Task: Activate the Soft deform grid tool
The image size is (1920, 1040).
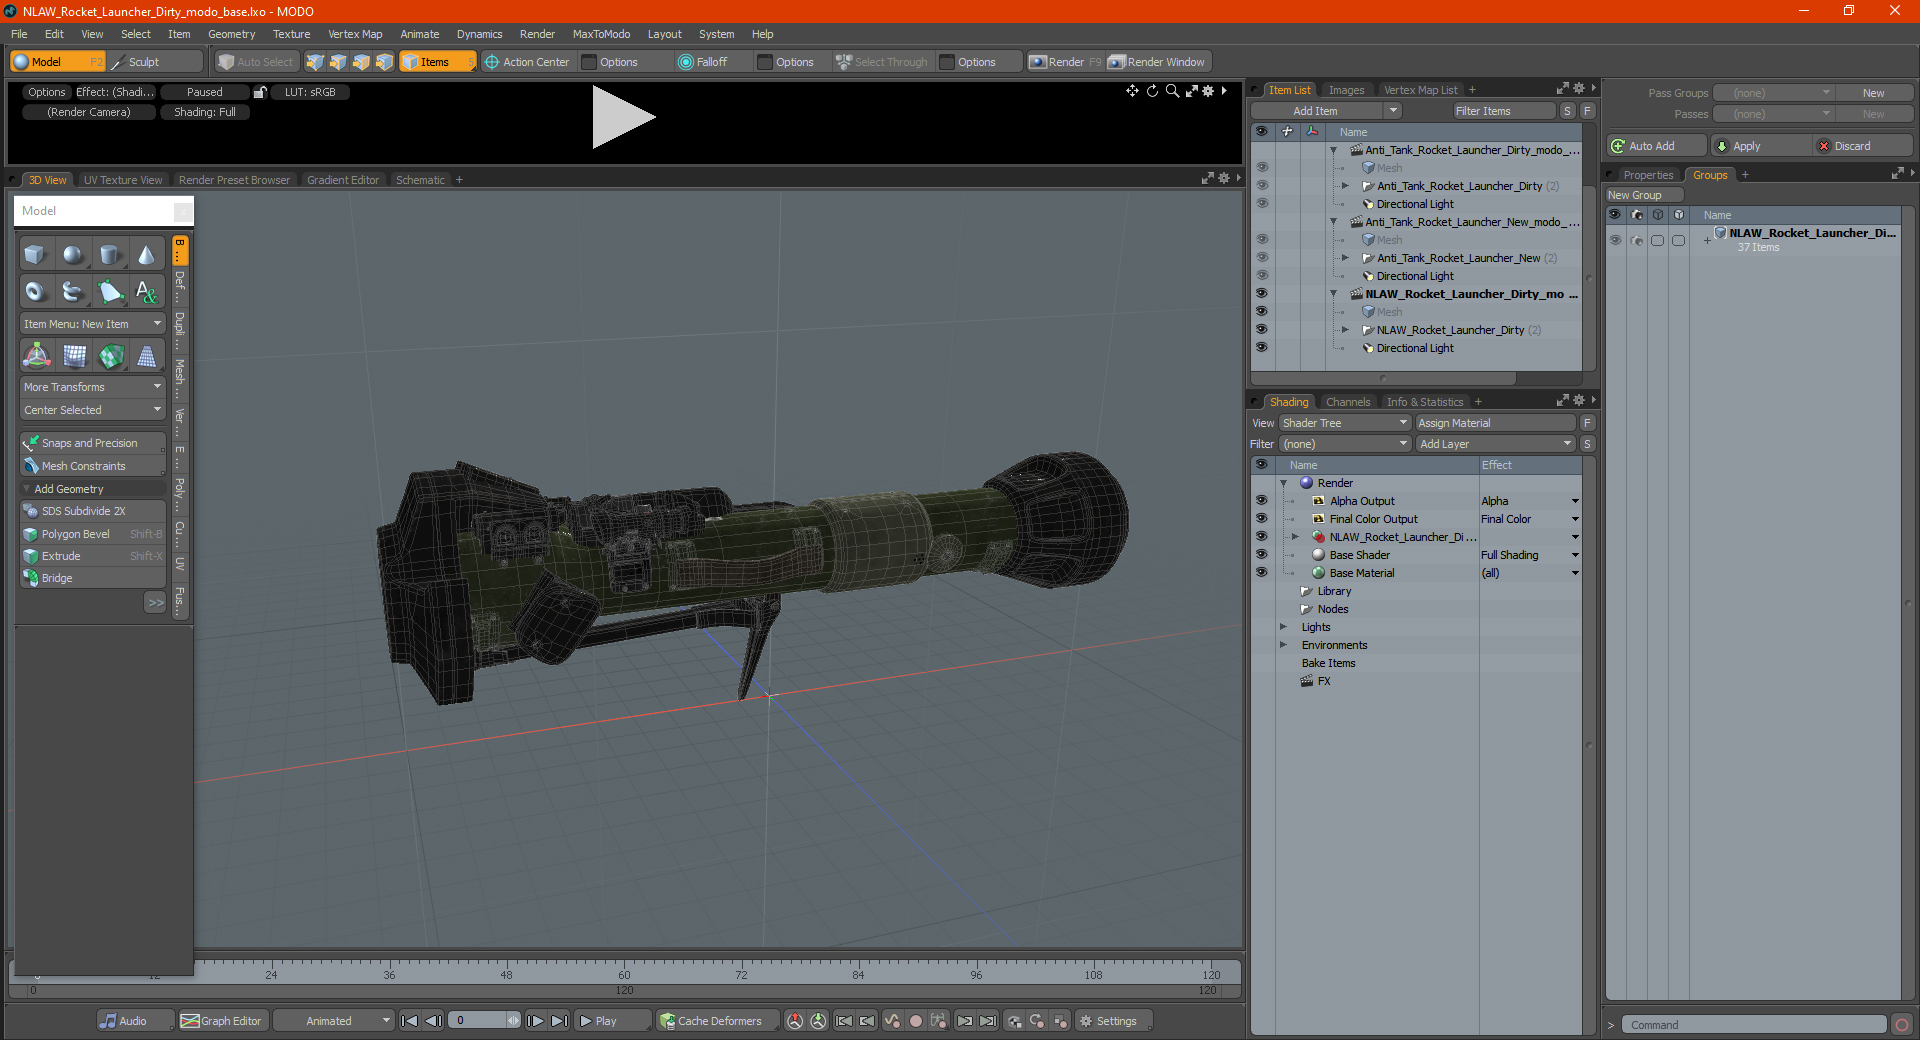Action: [74, 356]
